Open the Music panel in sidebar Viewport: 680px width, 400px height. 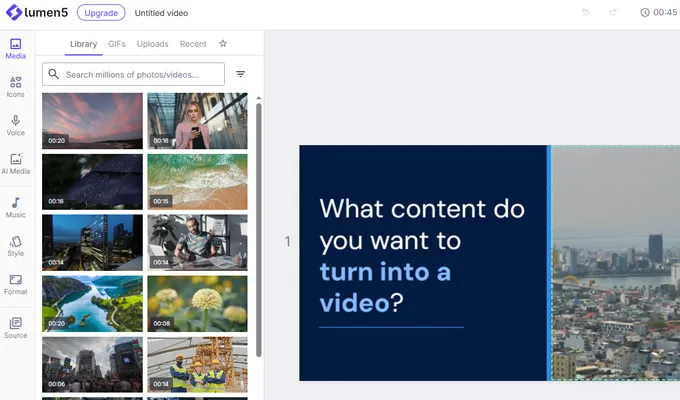coord(16,207)
